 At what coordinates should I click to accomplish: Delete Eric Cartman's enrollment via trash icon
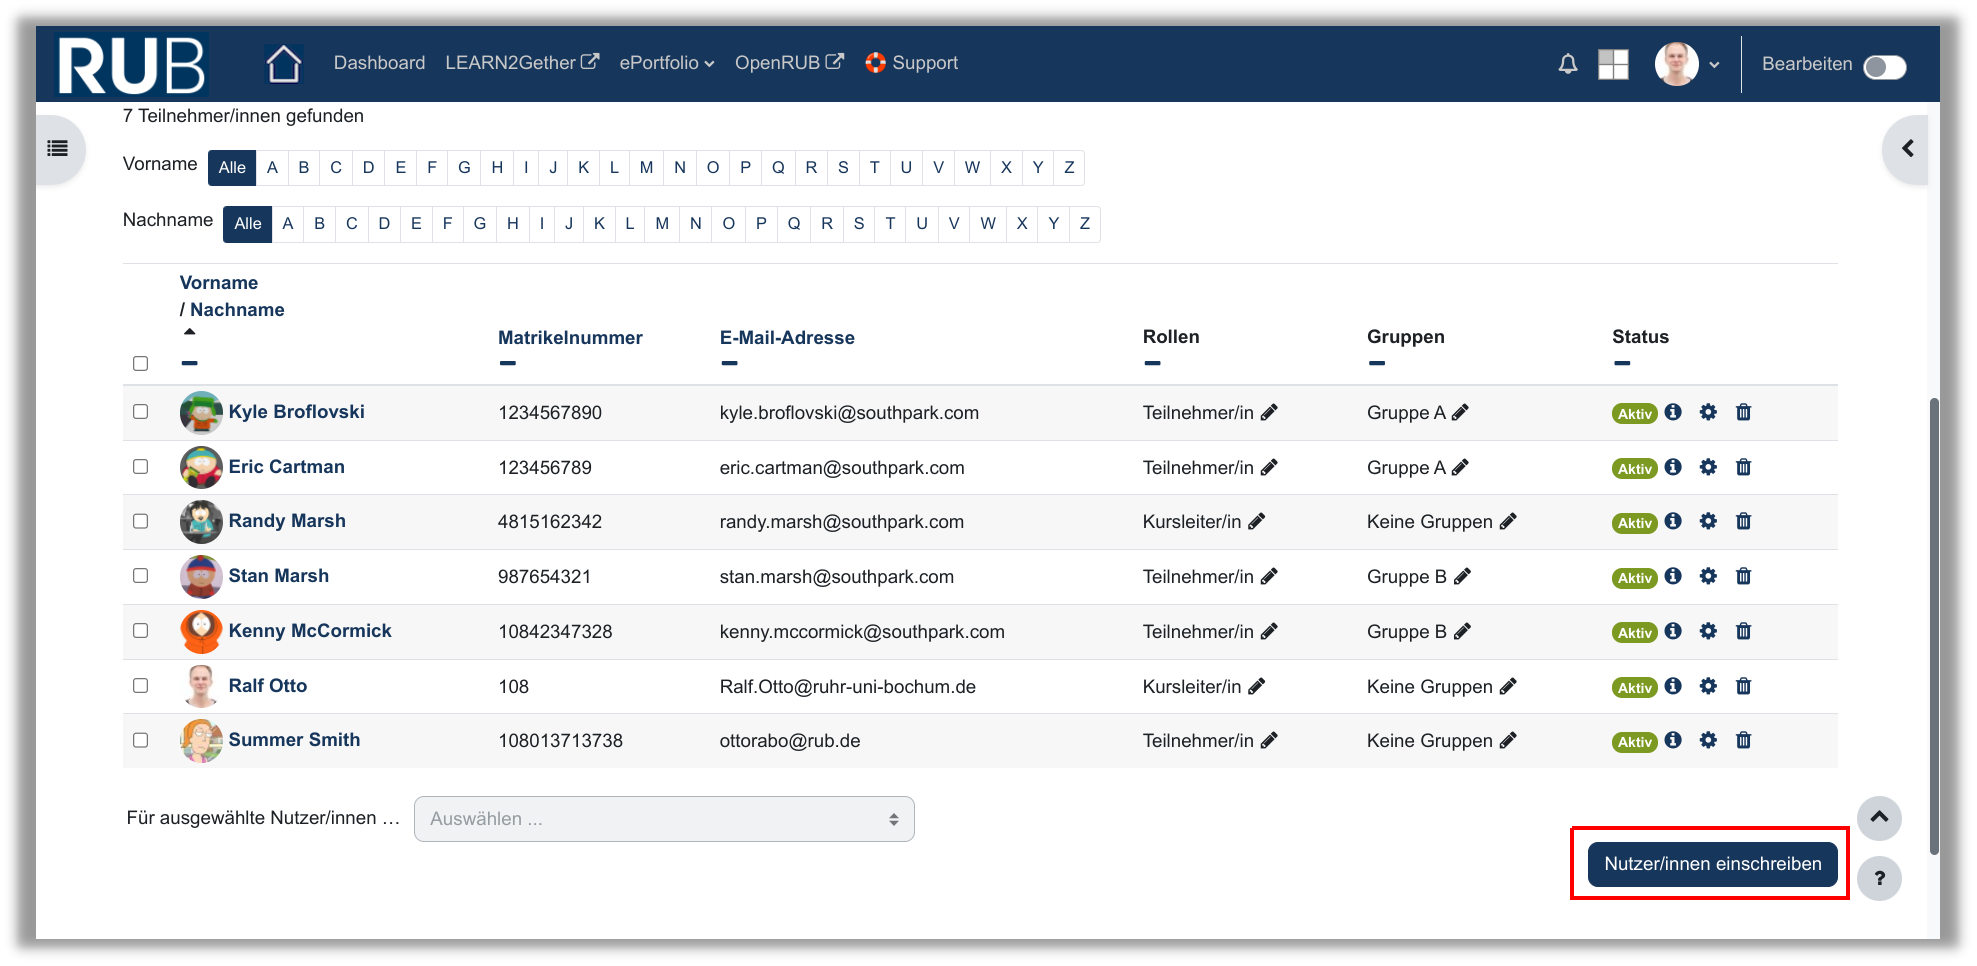click(x=1743, y=467)
